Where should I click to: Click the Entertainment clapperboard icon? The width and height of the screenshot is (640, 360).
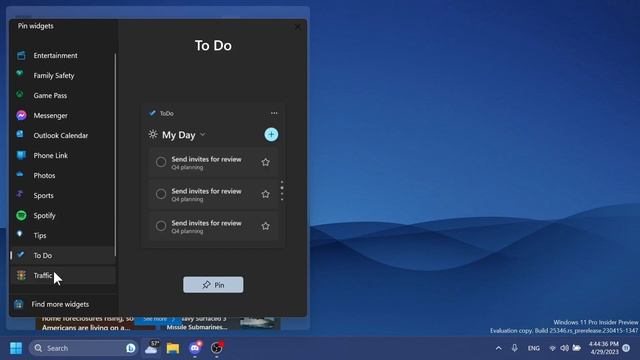[21, 55]
